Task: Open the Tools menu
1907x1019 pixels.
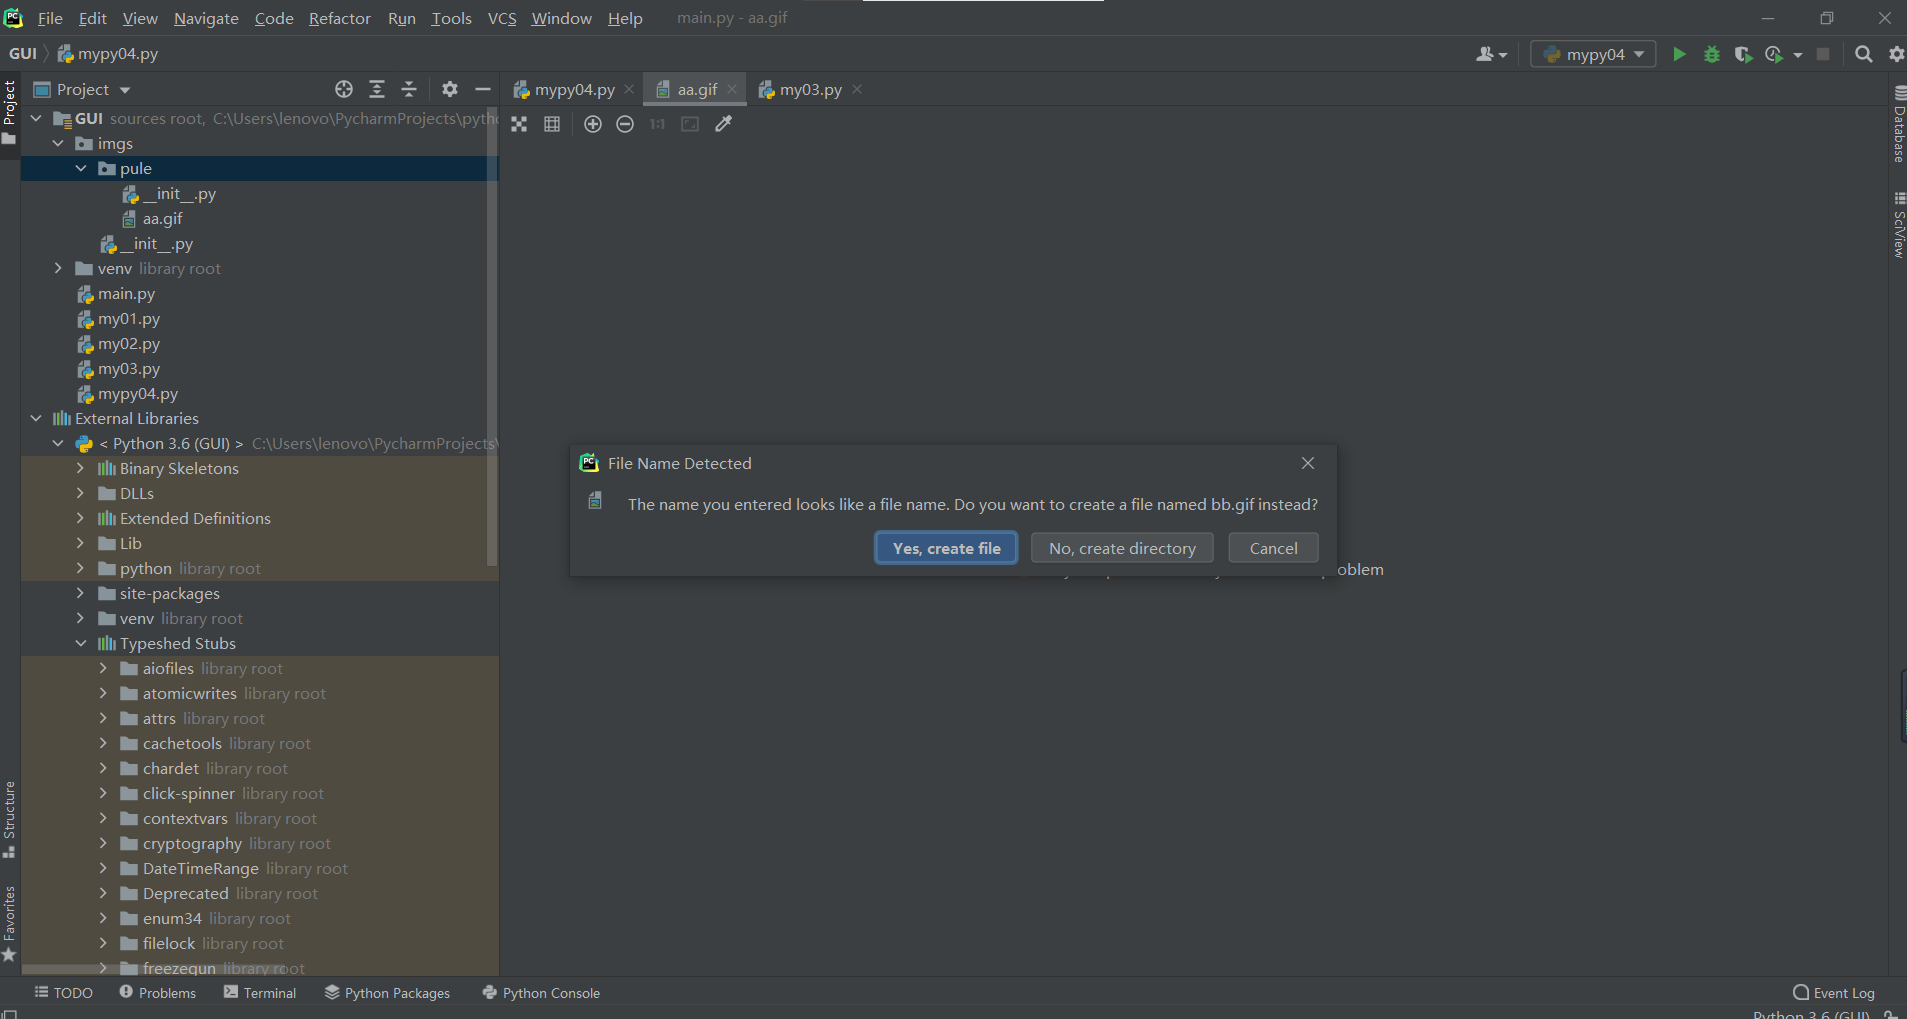Action: [451, 18]
